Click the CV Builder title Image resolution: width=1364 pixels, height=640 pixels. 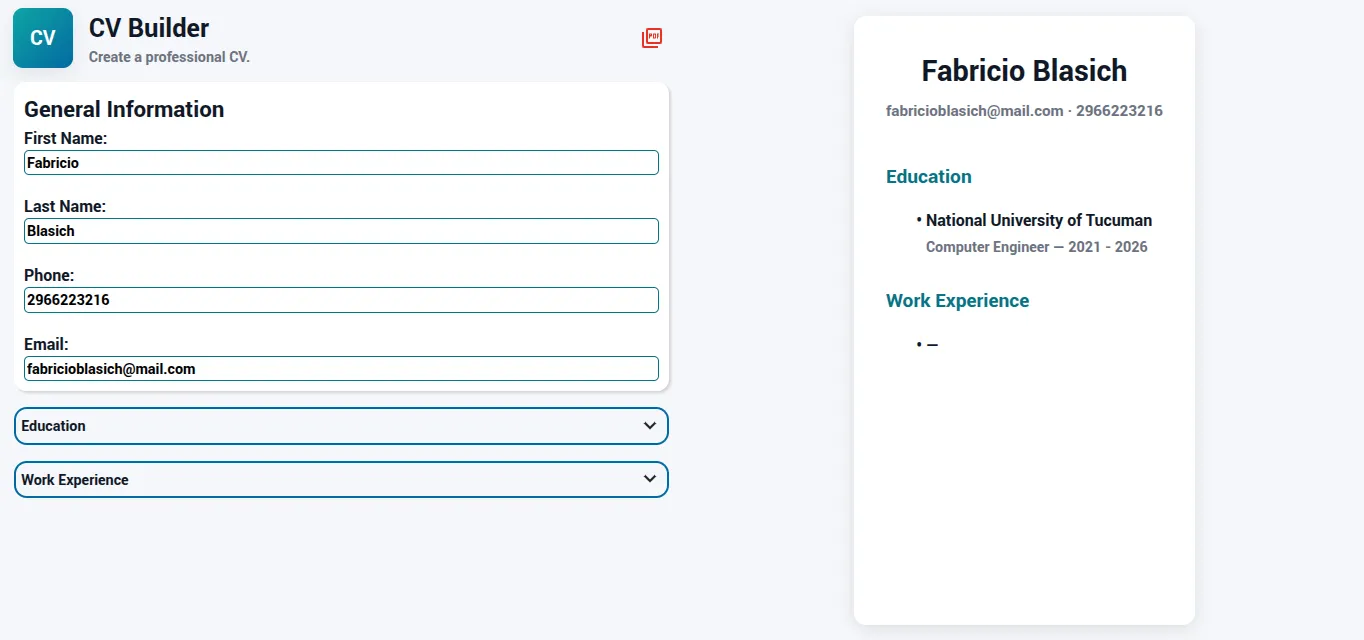pyautogui.click(x=148, y=28)
